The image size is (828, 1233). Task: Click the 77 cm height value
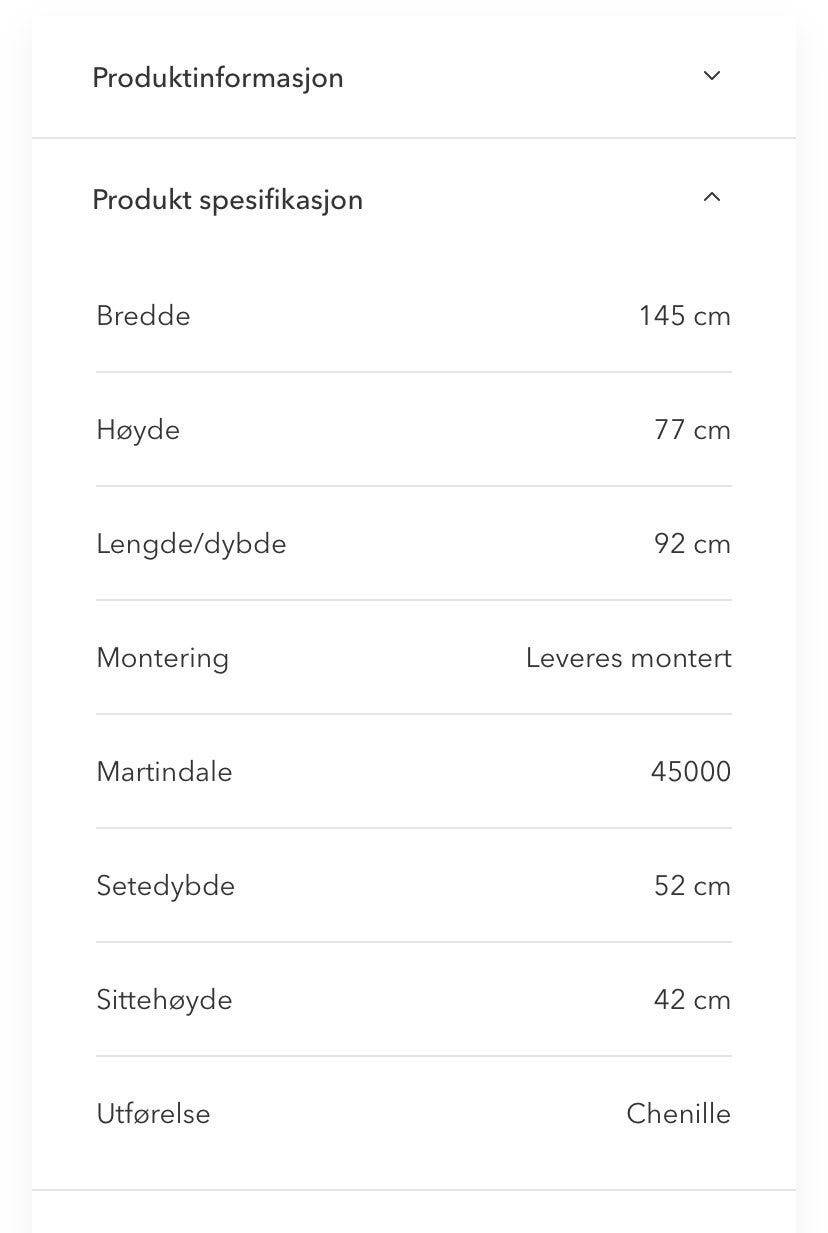(x=692, y=430)
